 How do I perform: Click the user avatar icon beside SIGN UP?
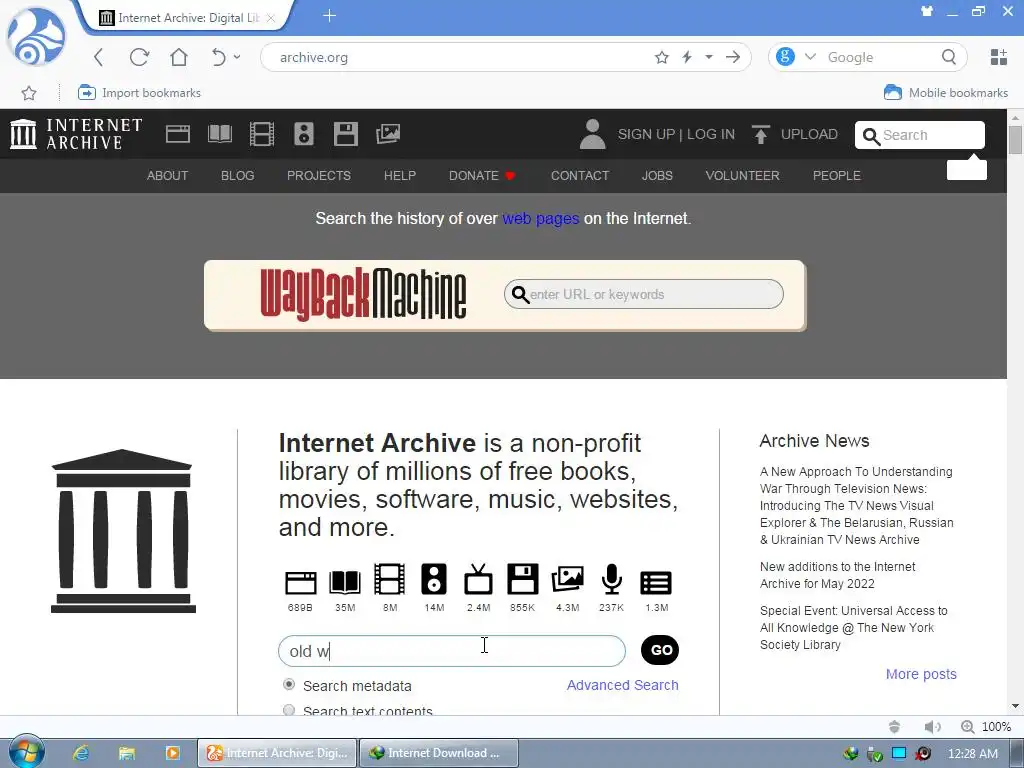(x=592, y=134)
